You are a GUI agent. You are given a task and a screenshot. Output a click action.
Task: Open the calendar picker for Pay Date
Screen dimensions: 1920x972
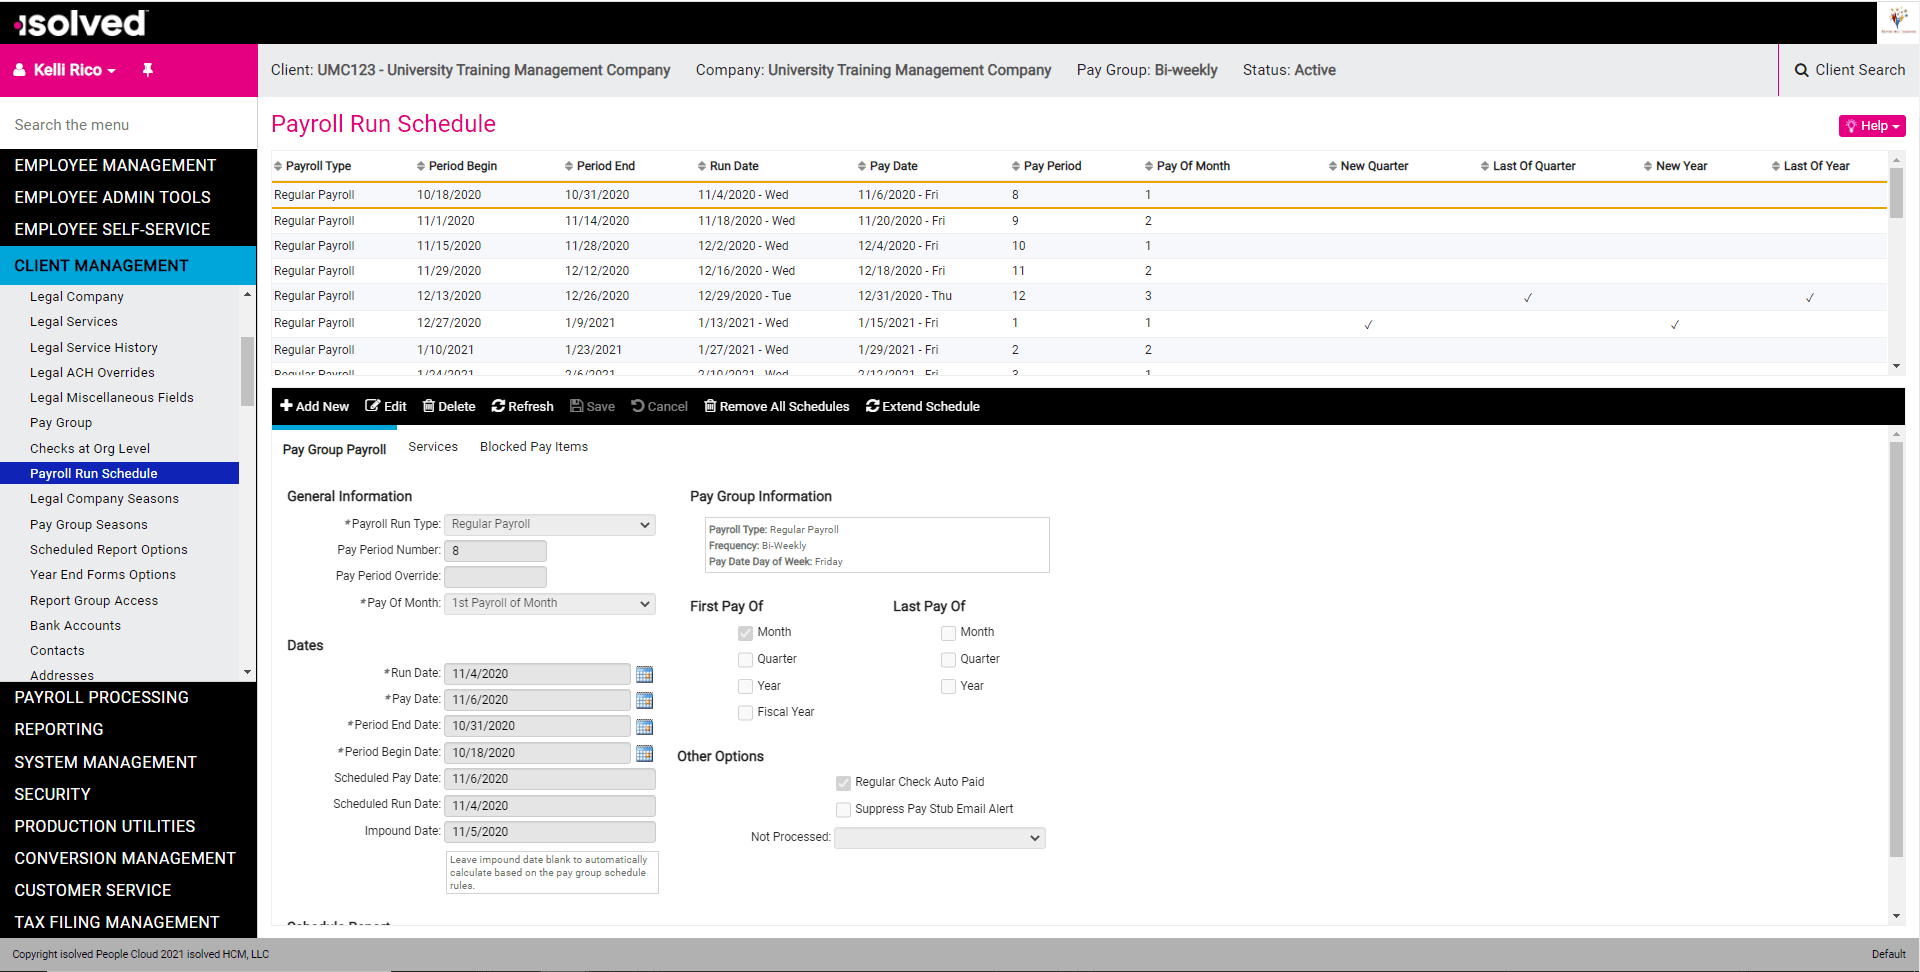644,700
